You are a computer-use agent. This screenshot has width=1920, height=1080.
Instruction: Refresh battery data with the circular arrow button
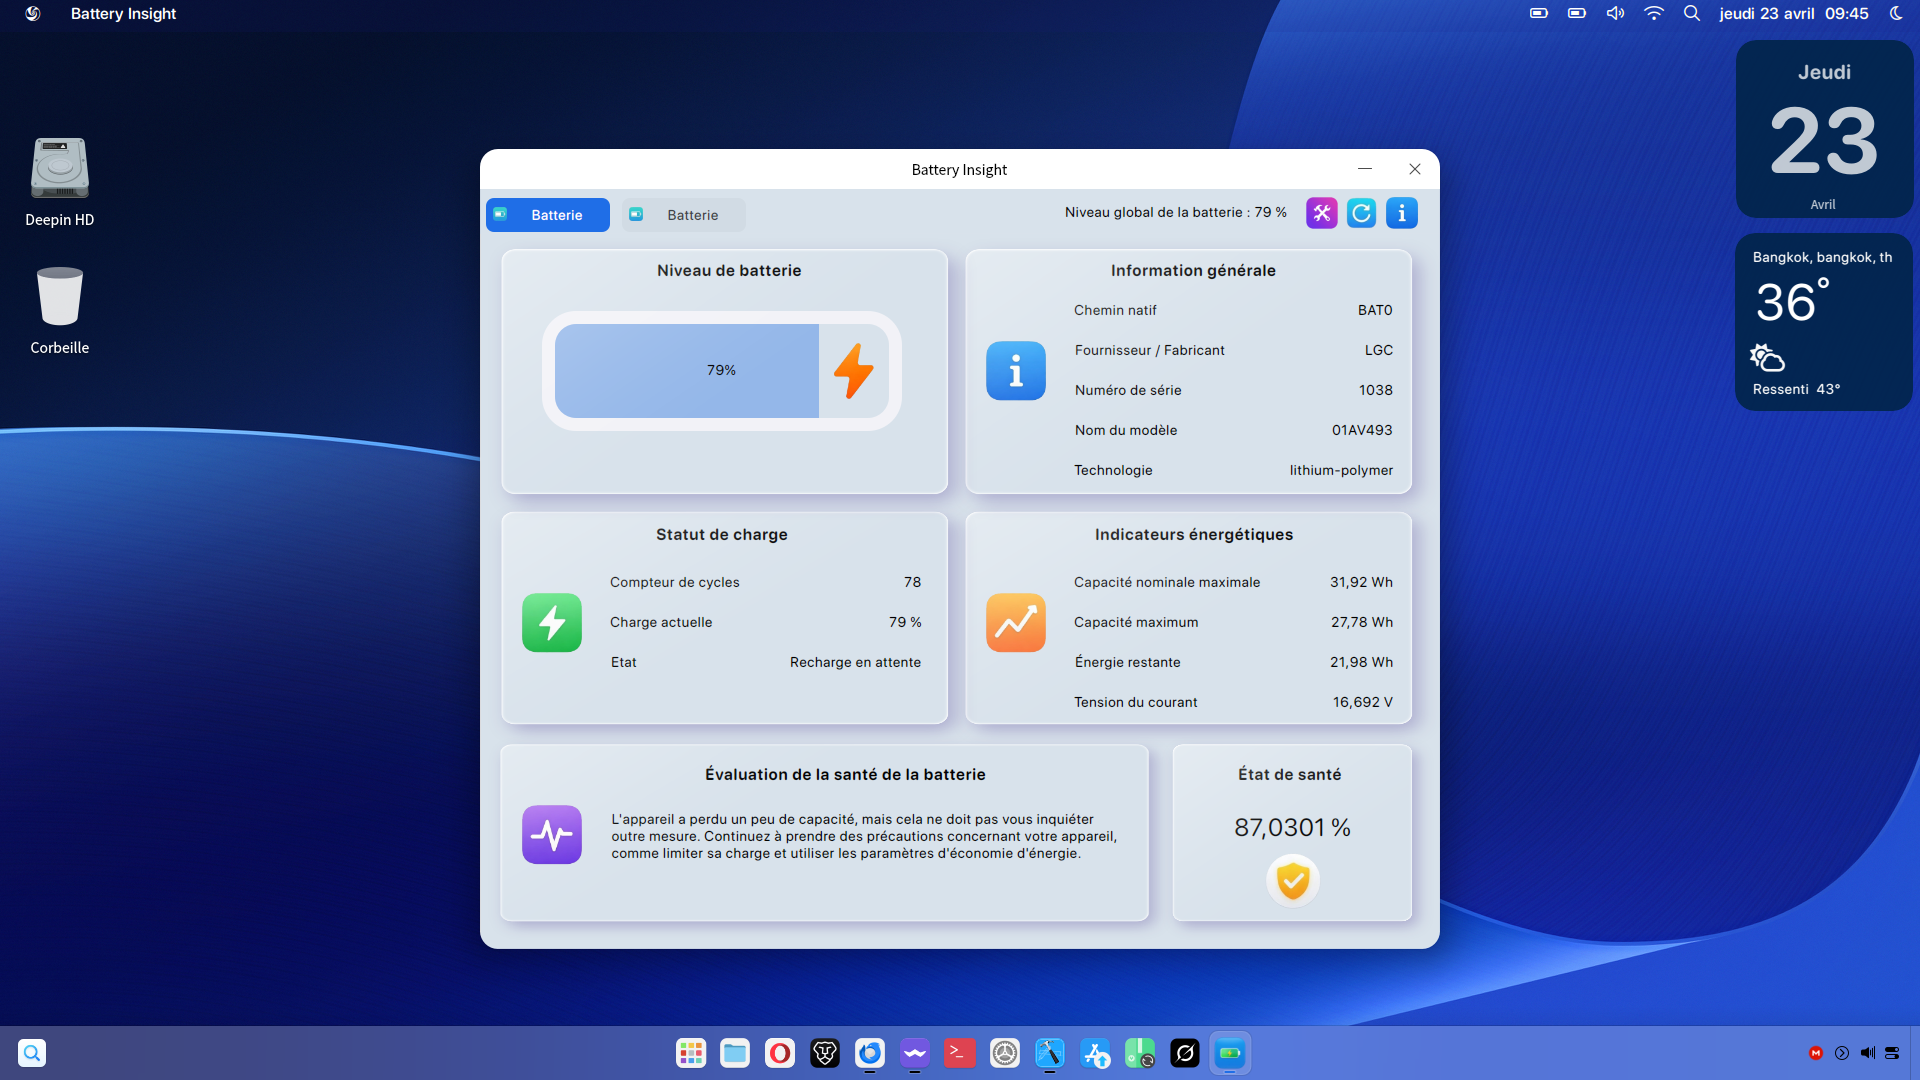[x=1361, y=213]
